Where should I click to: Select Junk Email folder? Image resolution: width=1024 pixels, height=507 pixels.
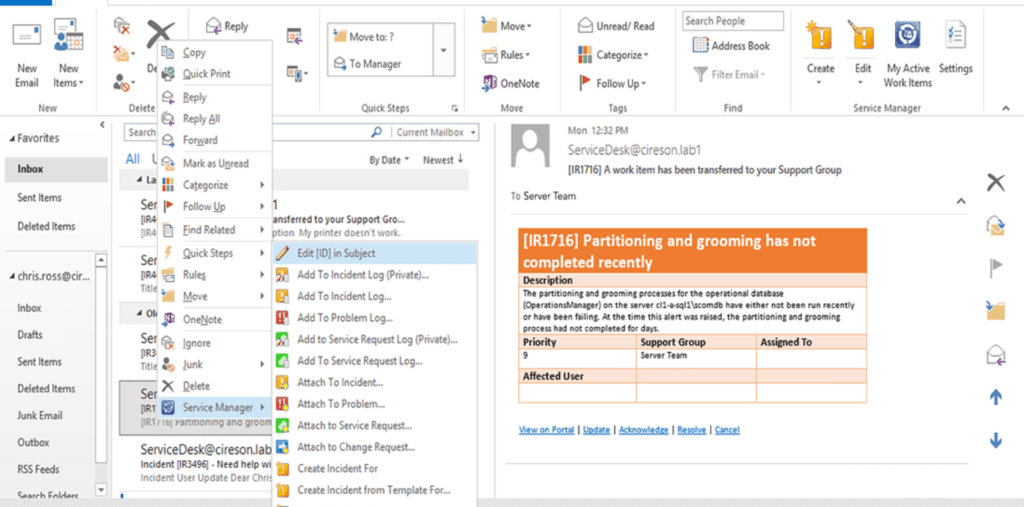[x=40, y=416]
